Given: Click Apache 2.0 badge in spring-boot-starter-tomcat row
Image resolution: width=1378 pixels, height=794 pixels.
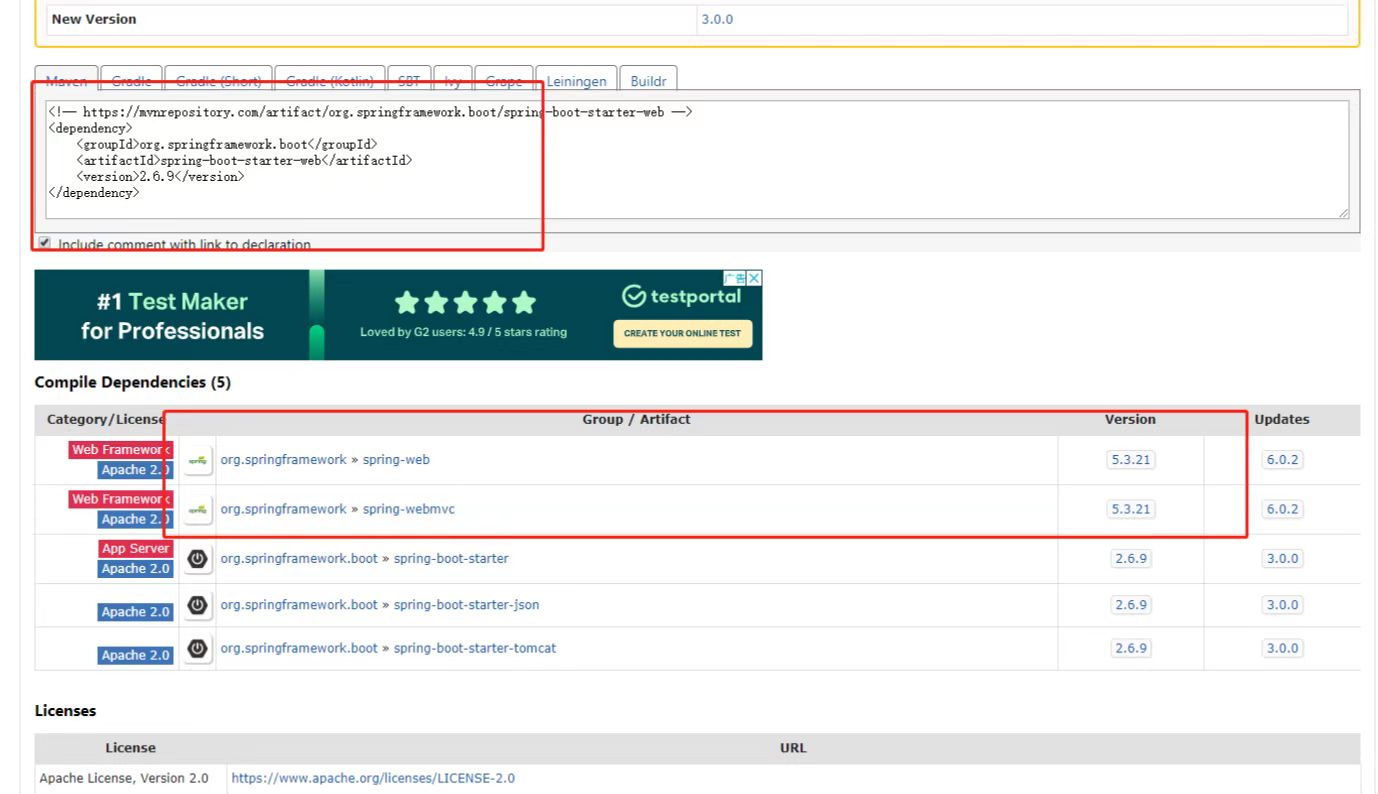Looking at the screenshot, I should [135, 655].
